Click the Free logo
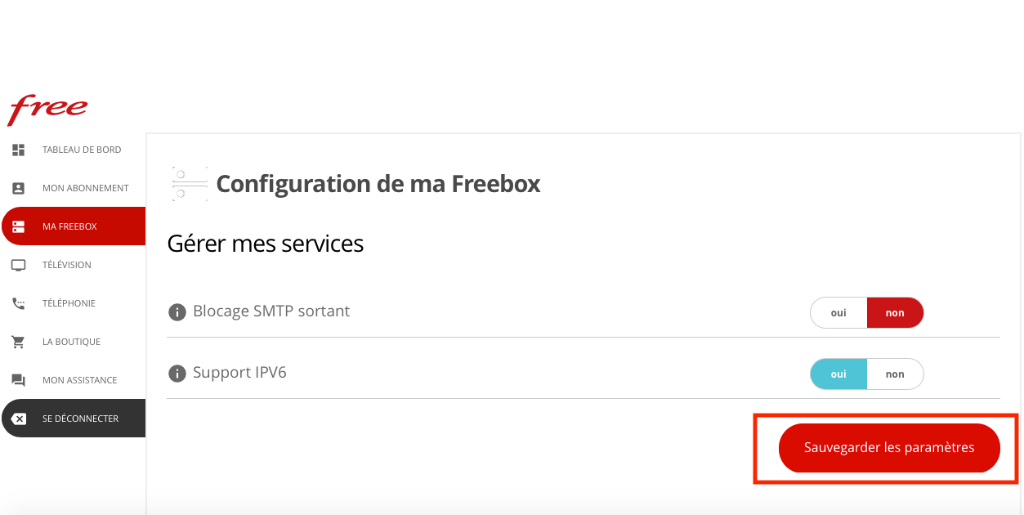 [x=47, y=110]
